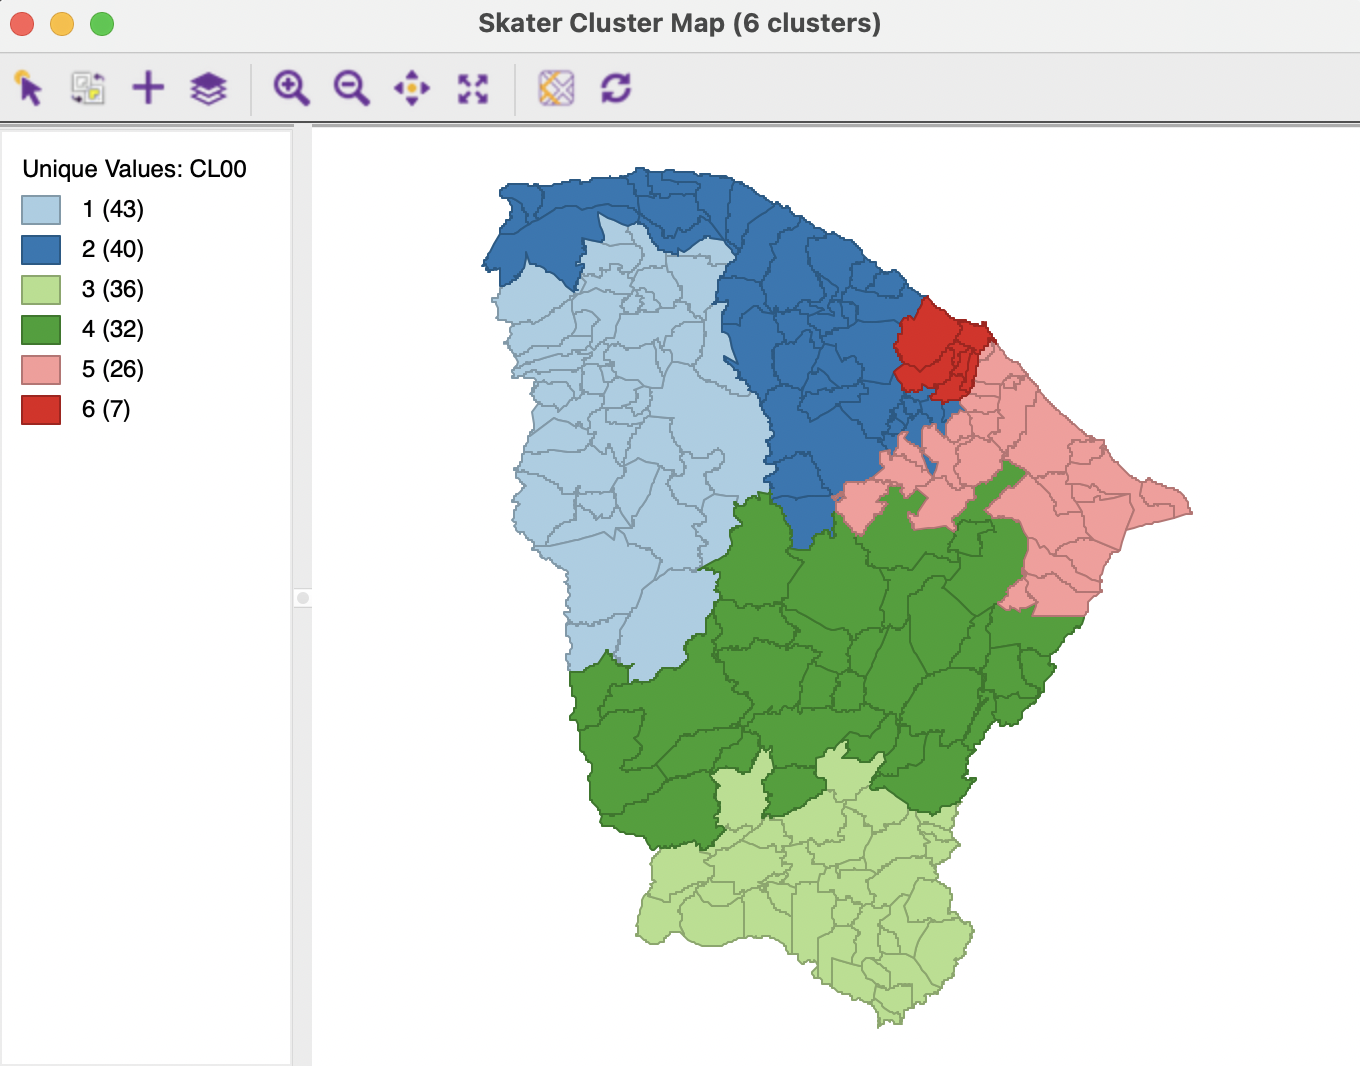Close the Skater Cluster Map window
1360x1066 pixels.
22,23
